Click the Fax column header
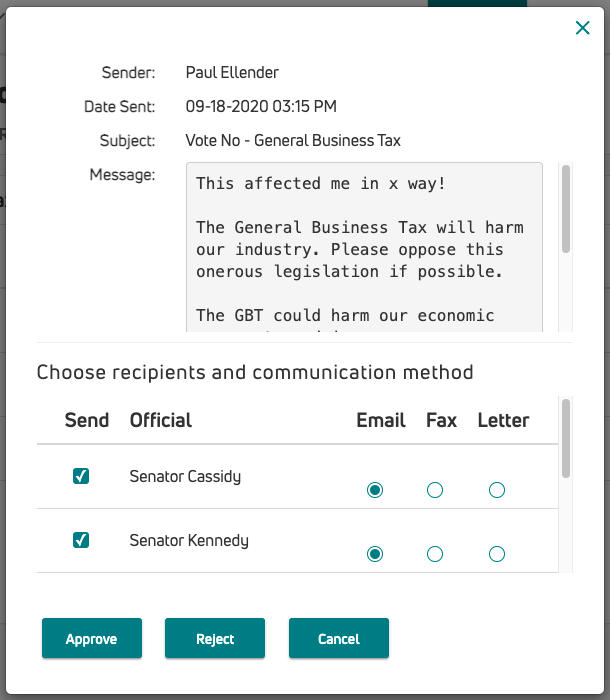This screenshot has width=610, height=700. coord(441,420)
